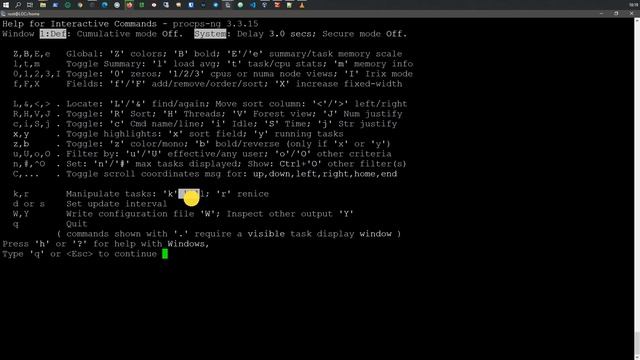Image resolution: width=640 pixels, height=360 pixels.
Task: Click 'summary/task memory scale' text
Action: [336, 54]
